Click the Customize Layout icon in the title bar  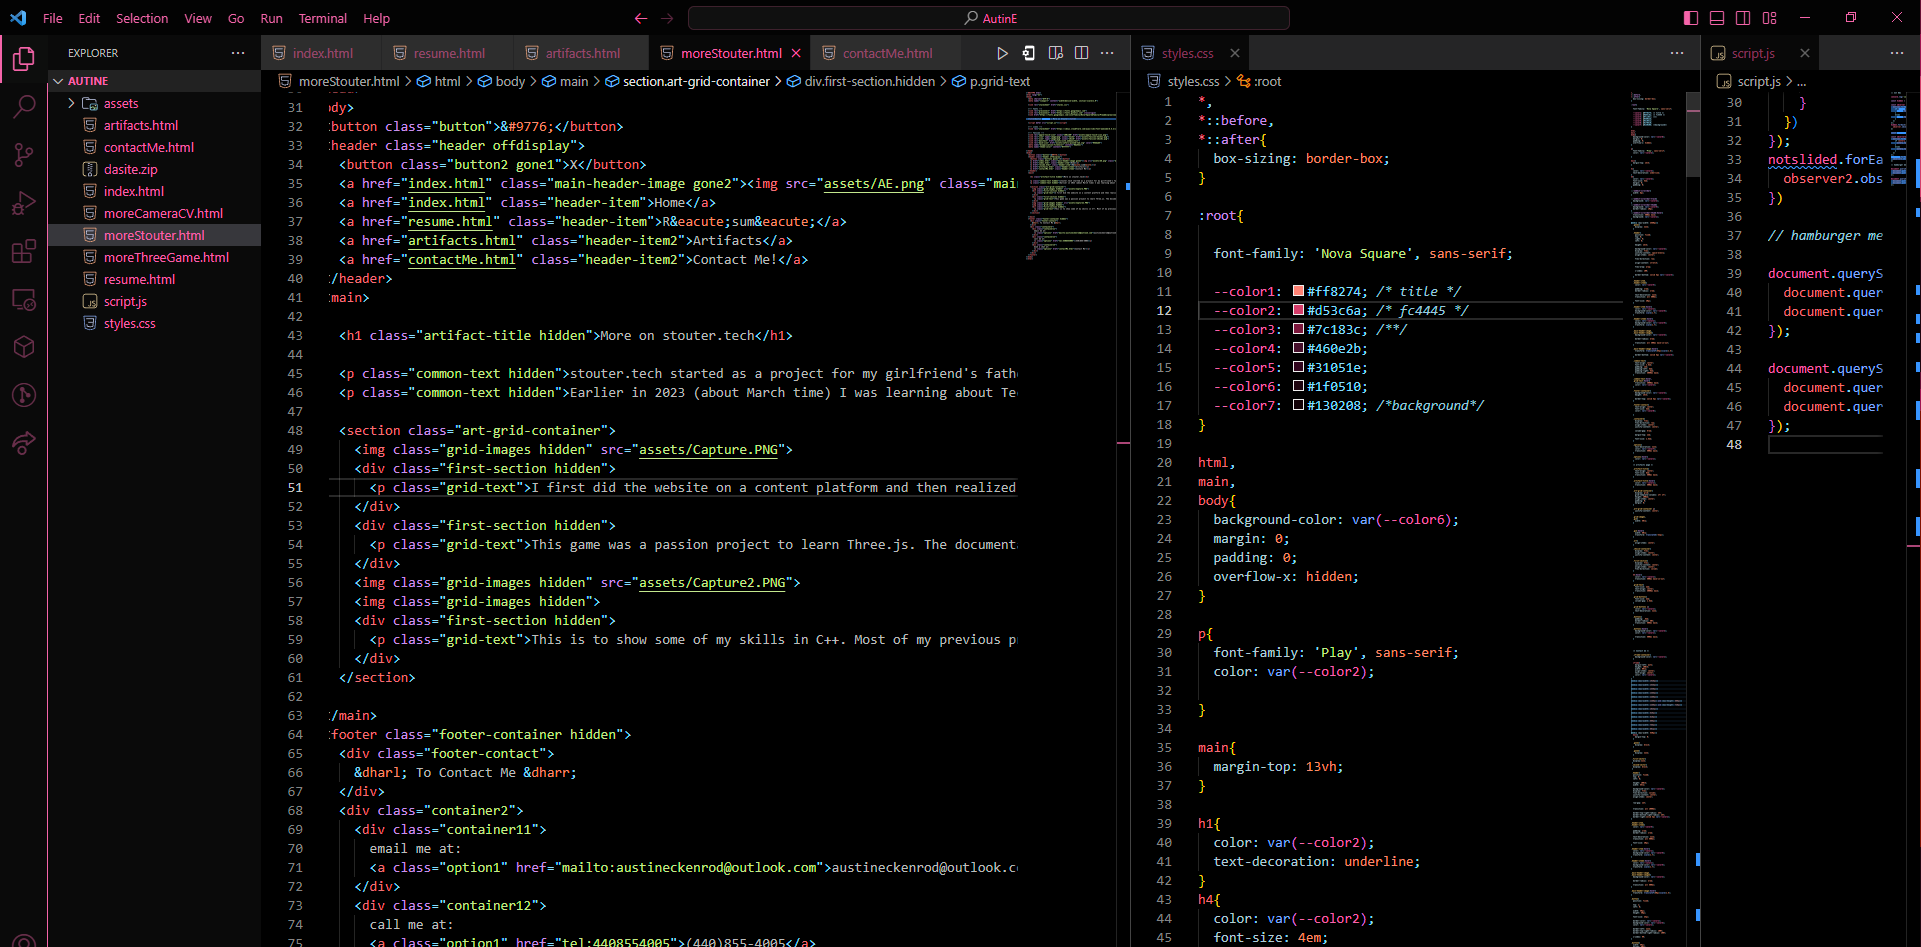1769,18
